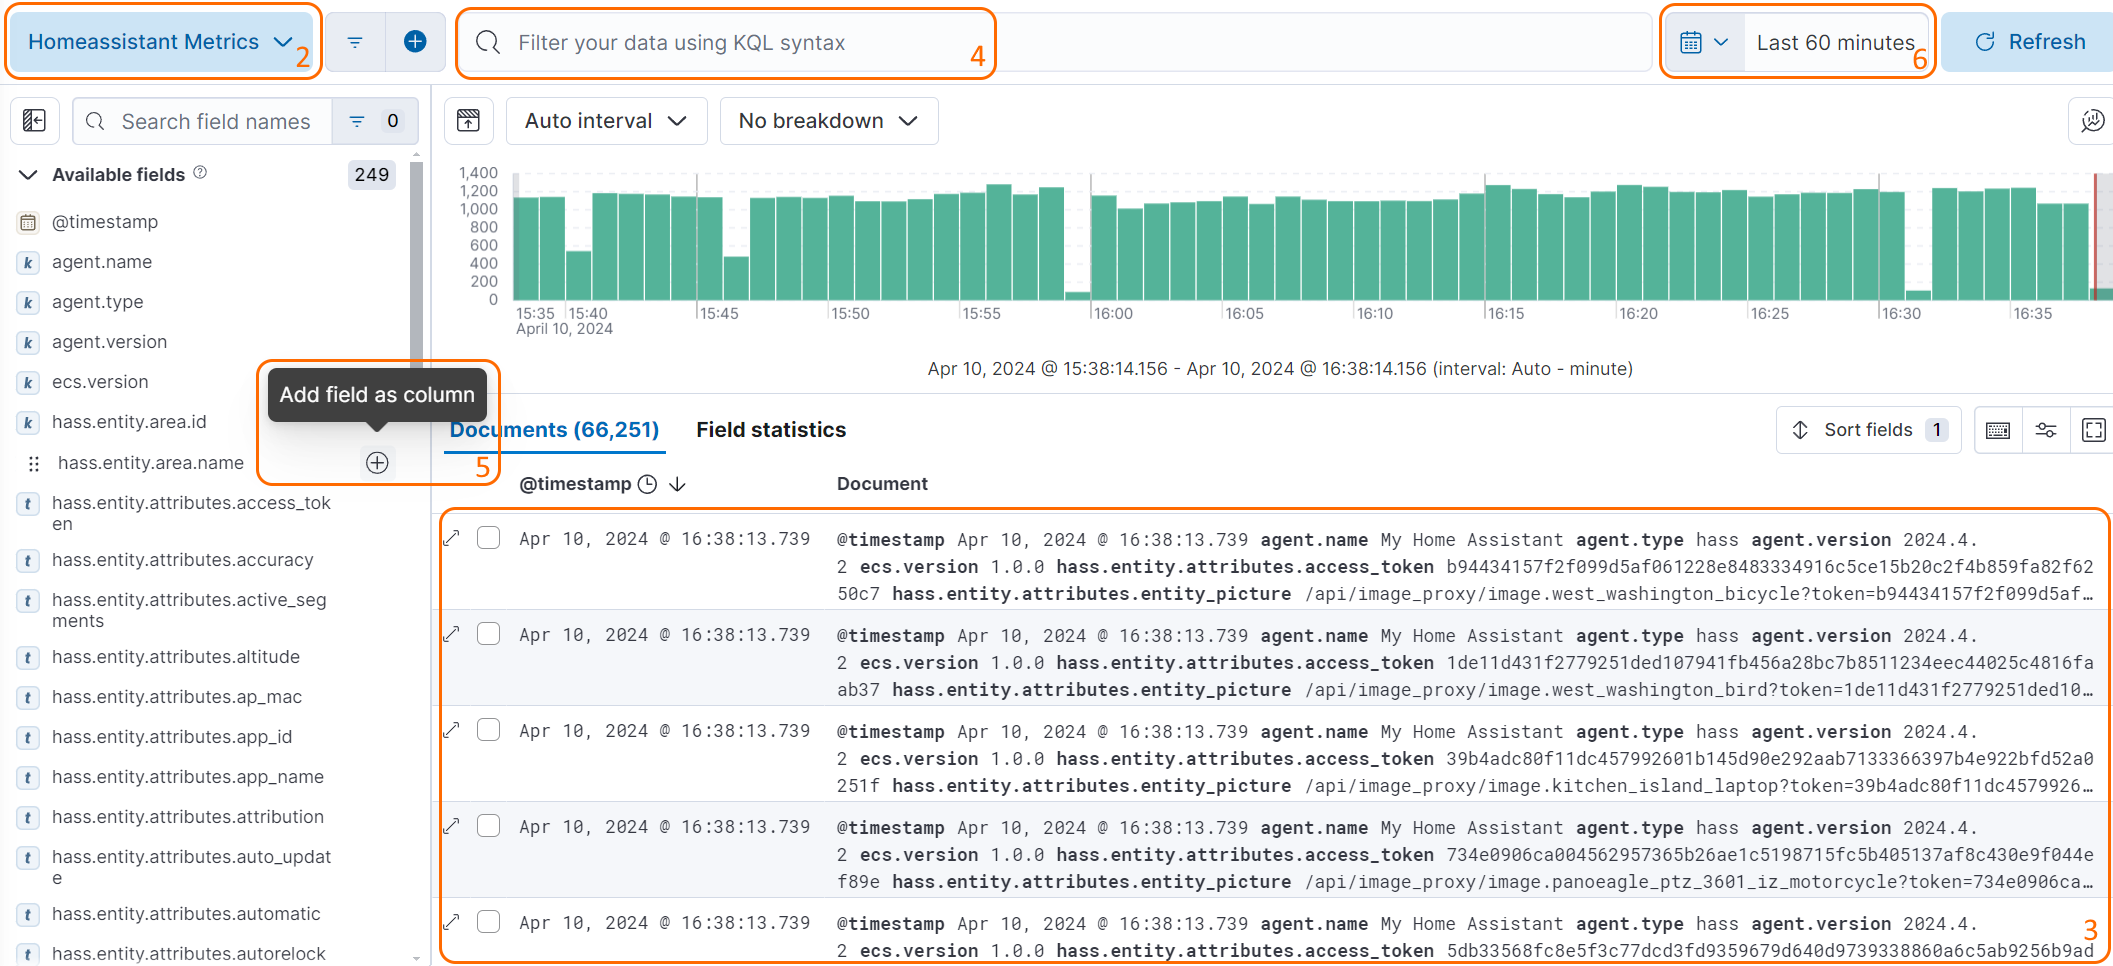Screen dimensions: 2113x966
Task: Click the keyboard shortcuts icon
Action: coord(1998,430)
